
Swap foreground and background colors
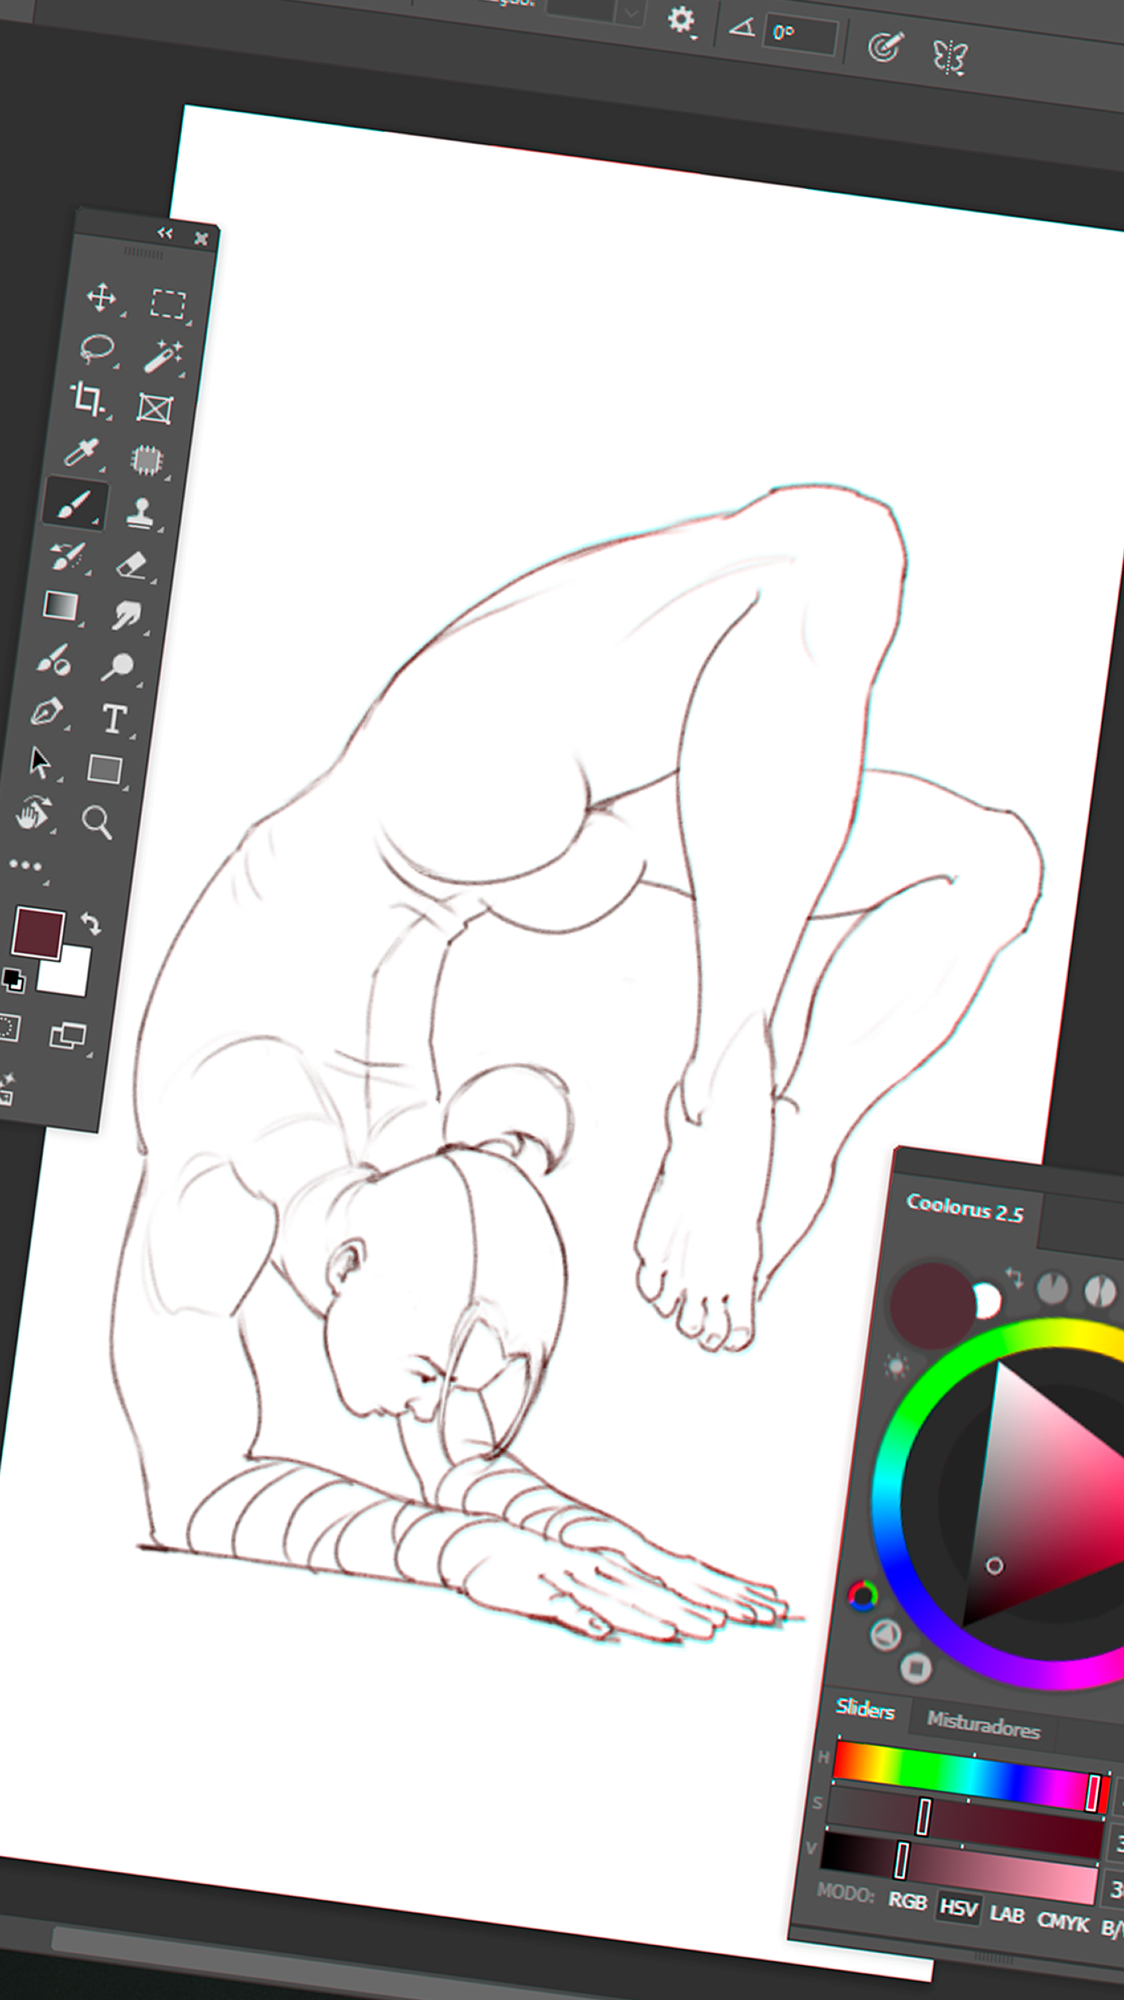click(91, 923)
